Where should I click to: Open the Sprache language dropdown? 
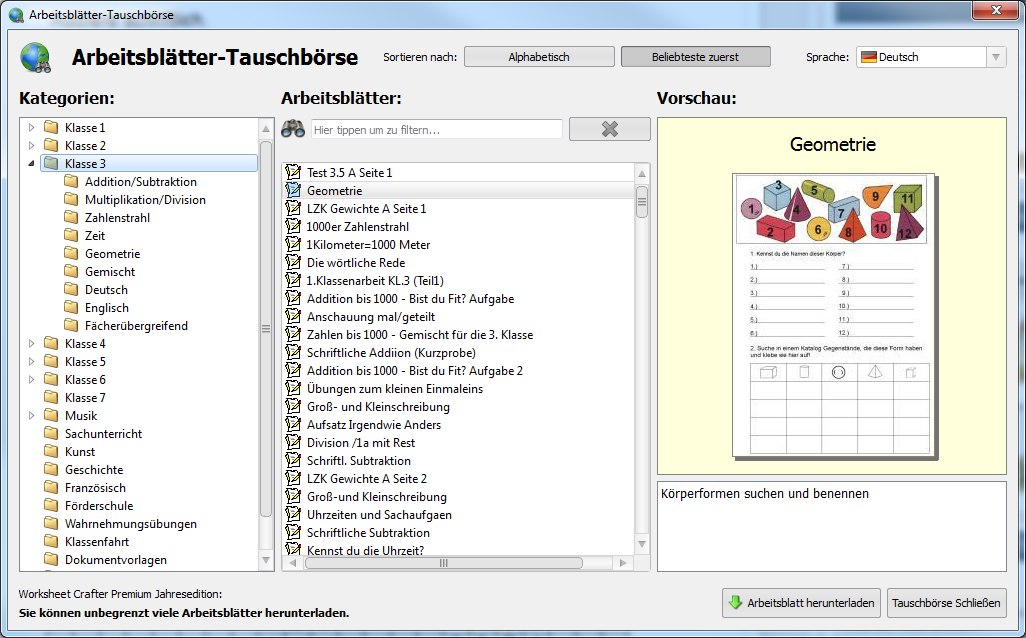[930, 57]
